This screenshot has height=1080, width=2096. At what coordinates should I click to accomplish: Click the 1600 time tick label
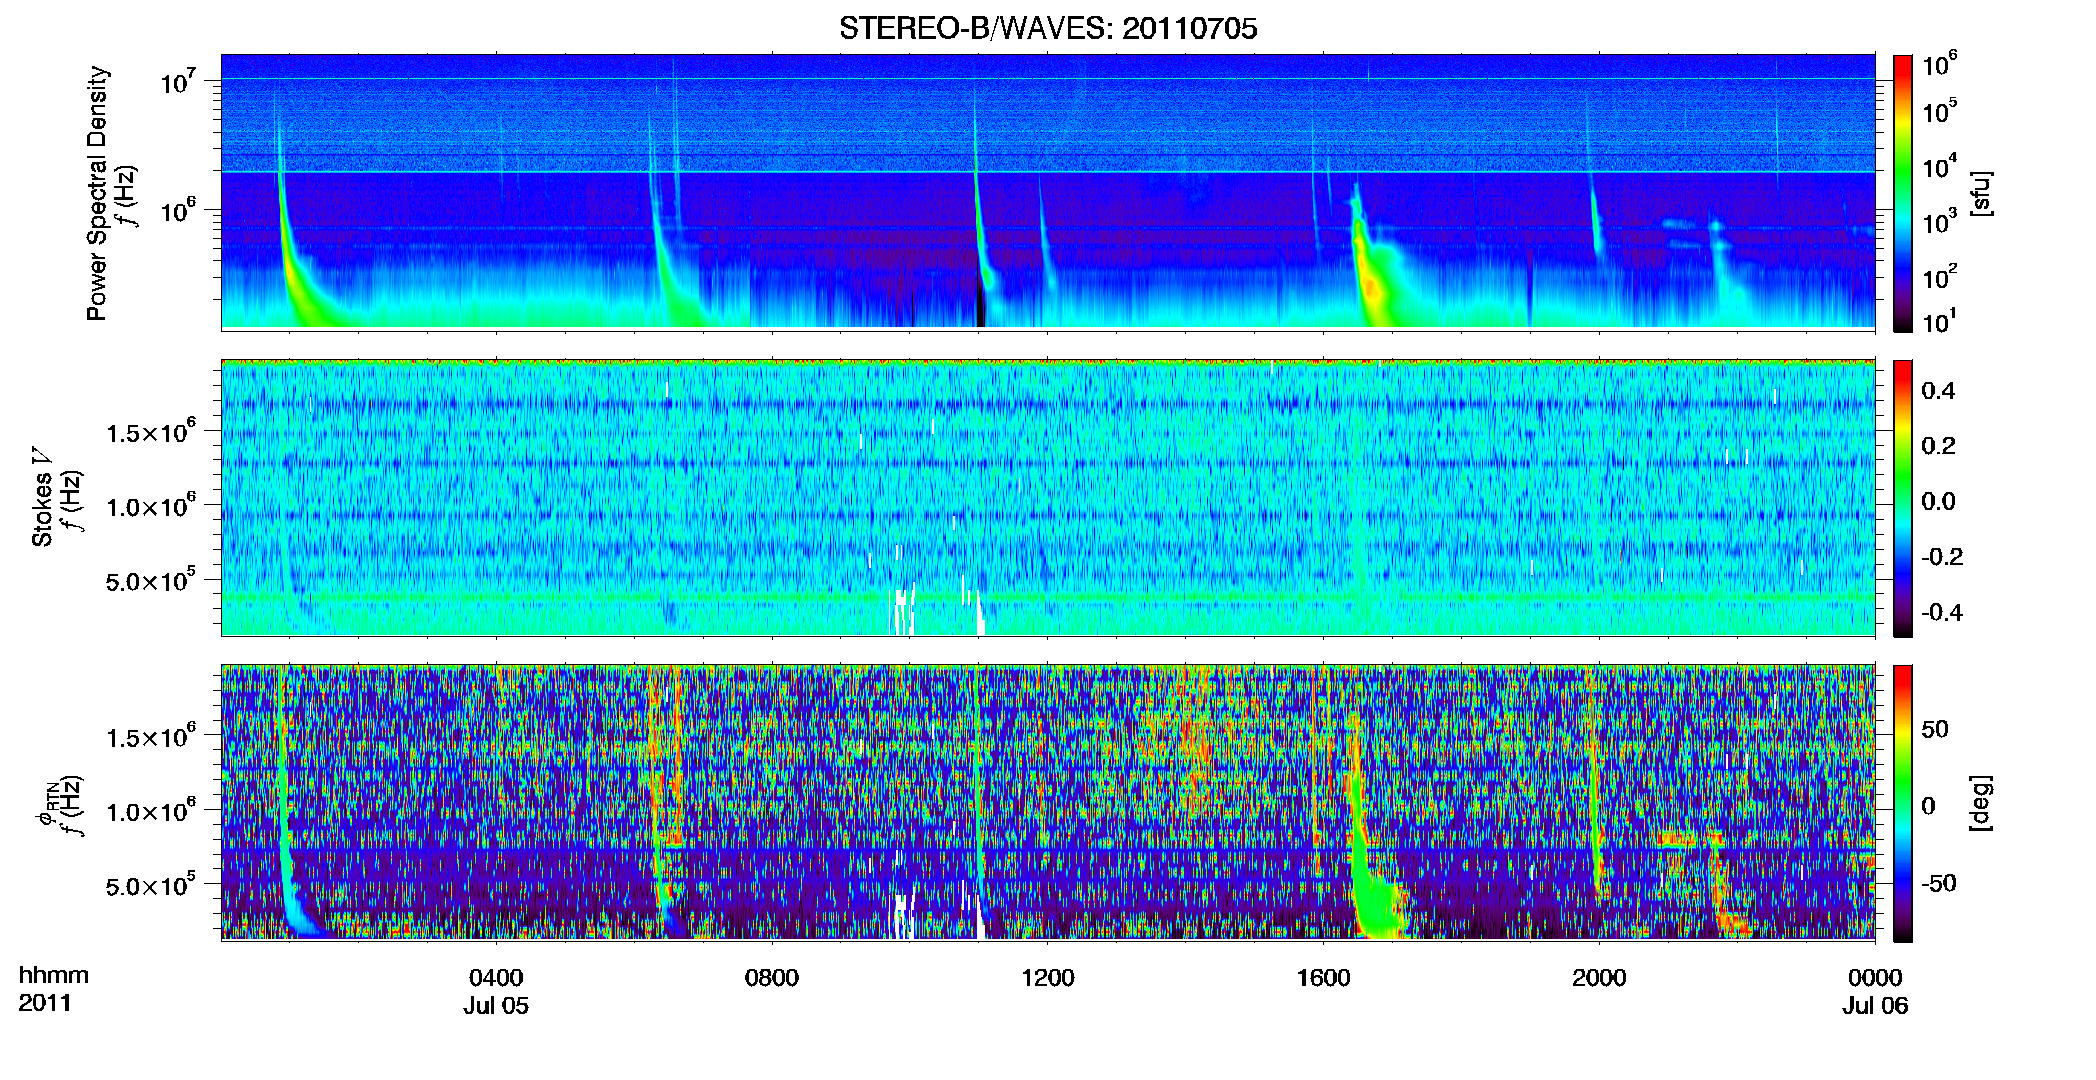click(x=1324, y=977)
